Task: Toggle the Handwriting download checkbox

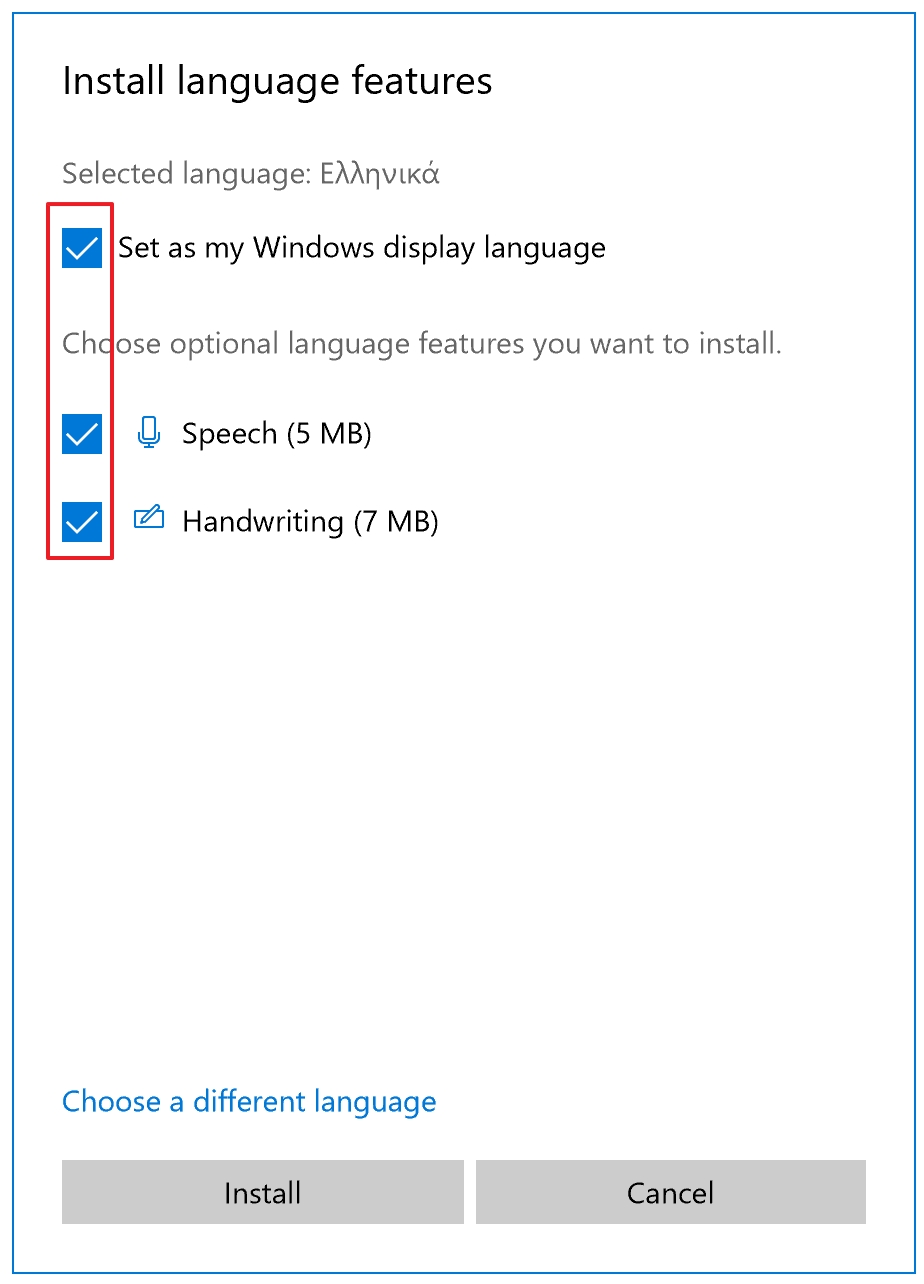Action: click(81, 521)
